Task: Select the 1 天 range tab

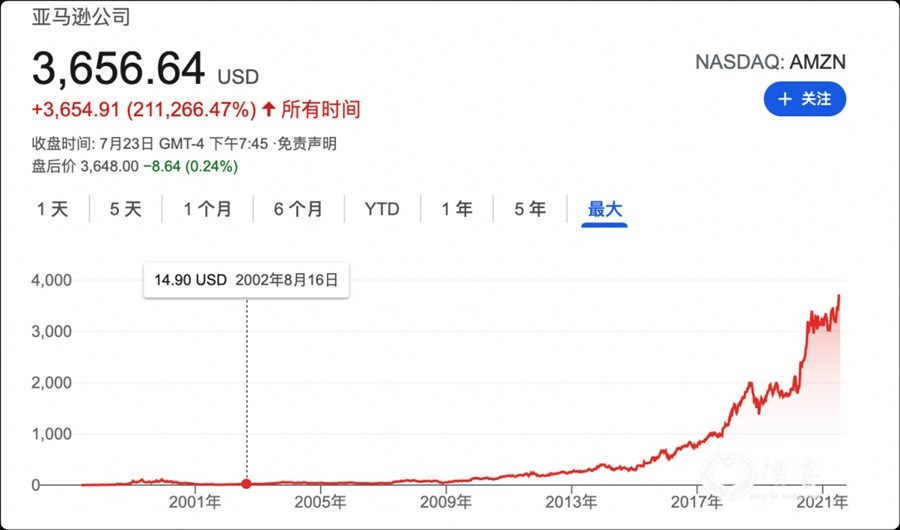Action: point(52,209)
